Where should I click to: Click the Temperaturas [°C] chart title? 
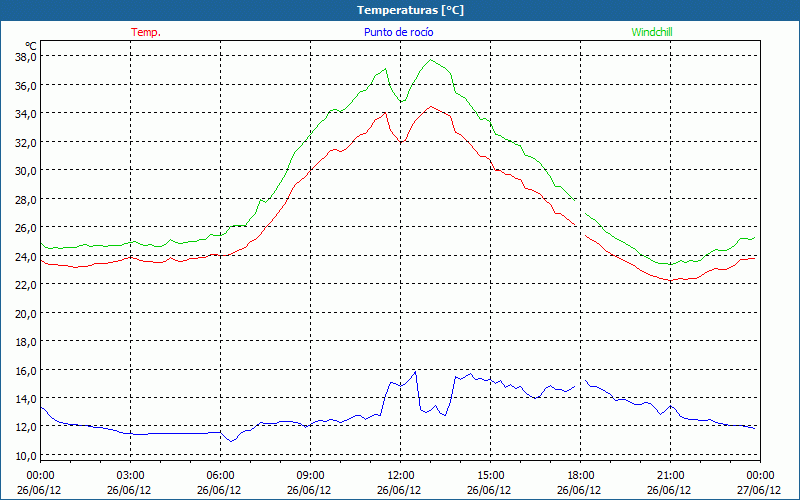click(410, 10)
